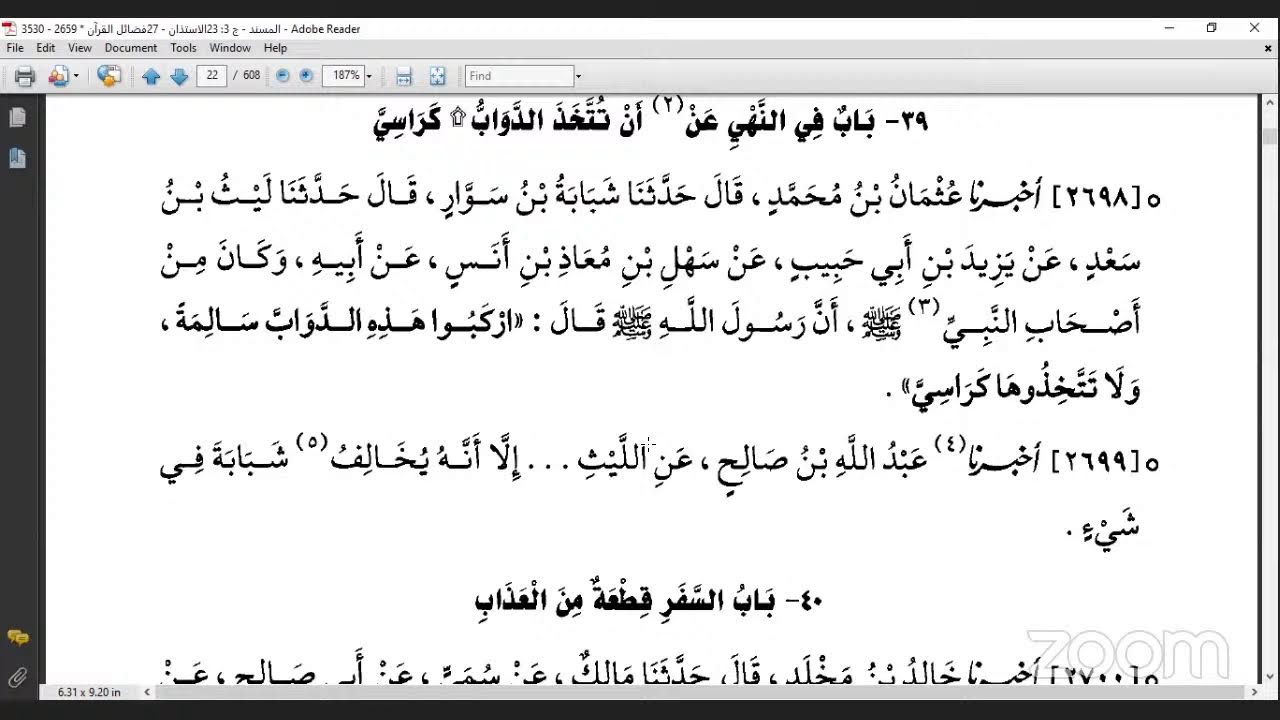Expand the collaborate dropdown arrow

click(x=76, y=76)
